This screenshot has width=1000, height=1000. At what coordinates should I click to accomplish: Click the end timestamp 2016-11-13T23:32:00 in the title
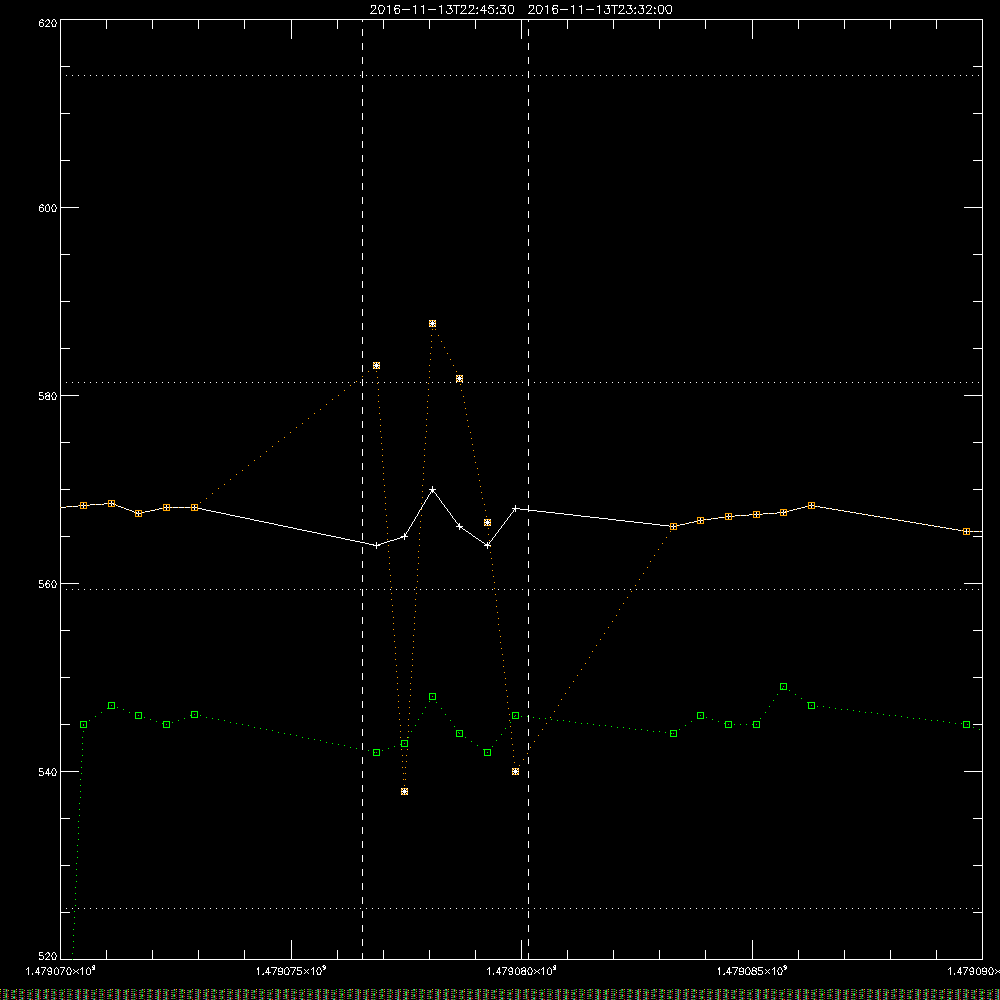[600, 10]
